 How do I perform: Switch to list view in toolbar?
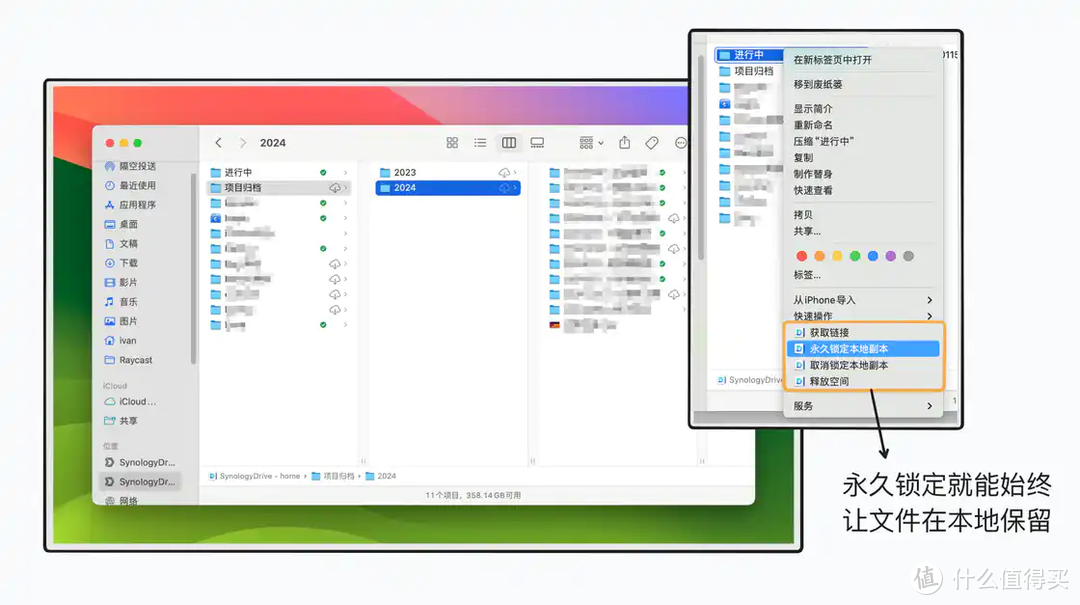480,142
